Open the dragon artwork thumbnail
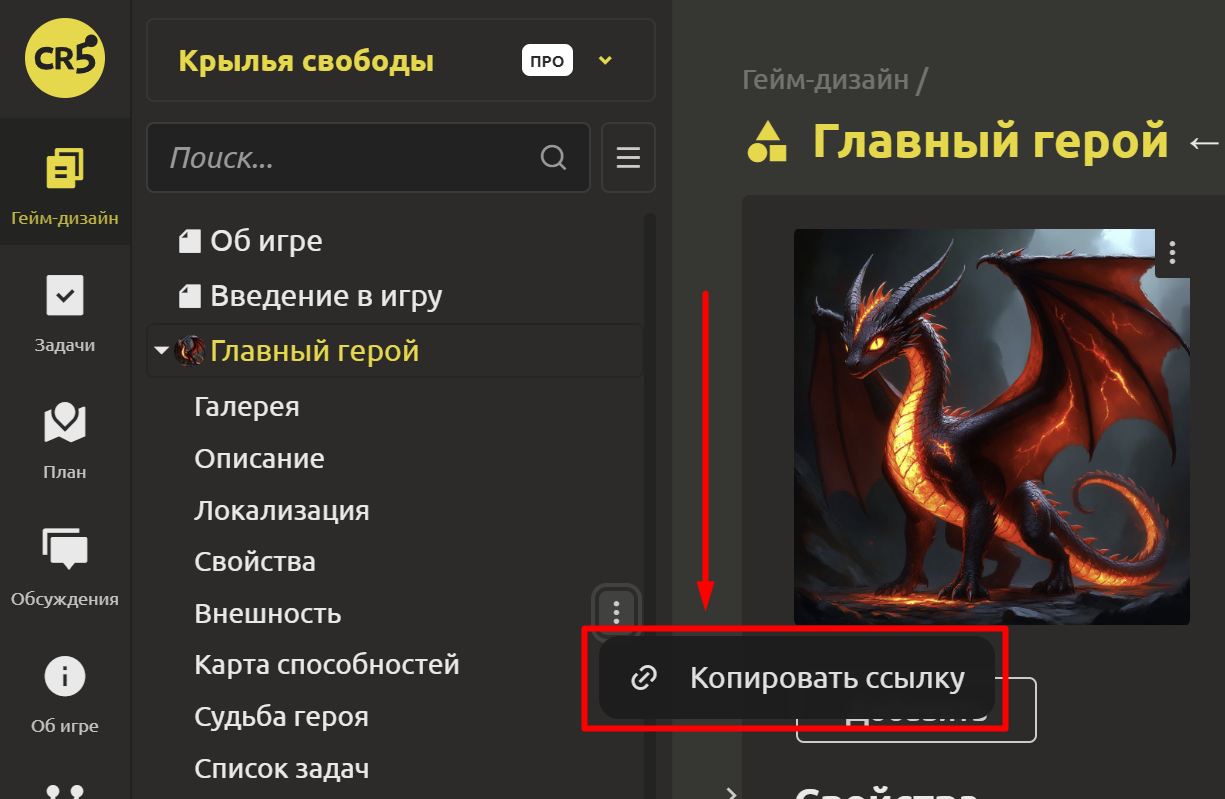The height and width of the screenshot is (799, 1225). click(x=992, y=427)
